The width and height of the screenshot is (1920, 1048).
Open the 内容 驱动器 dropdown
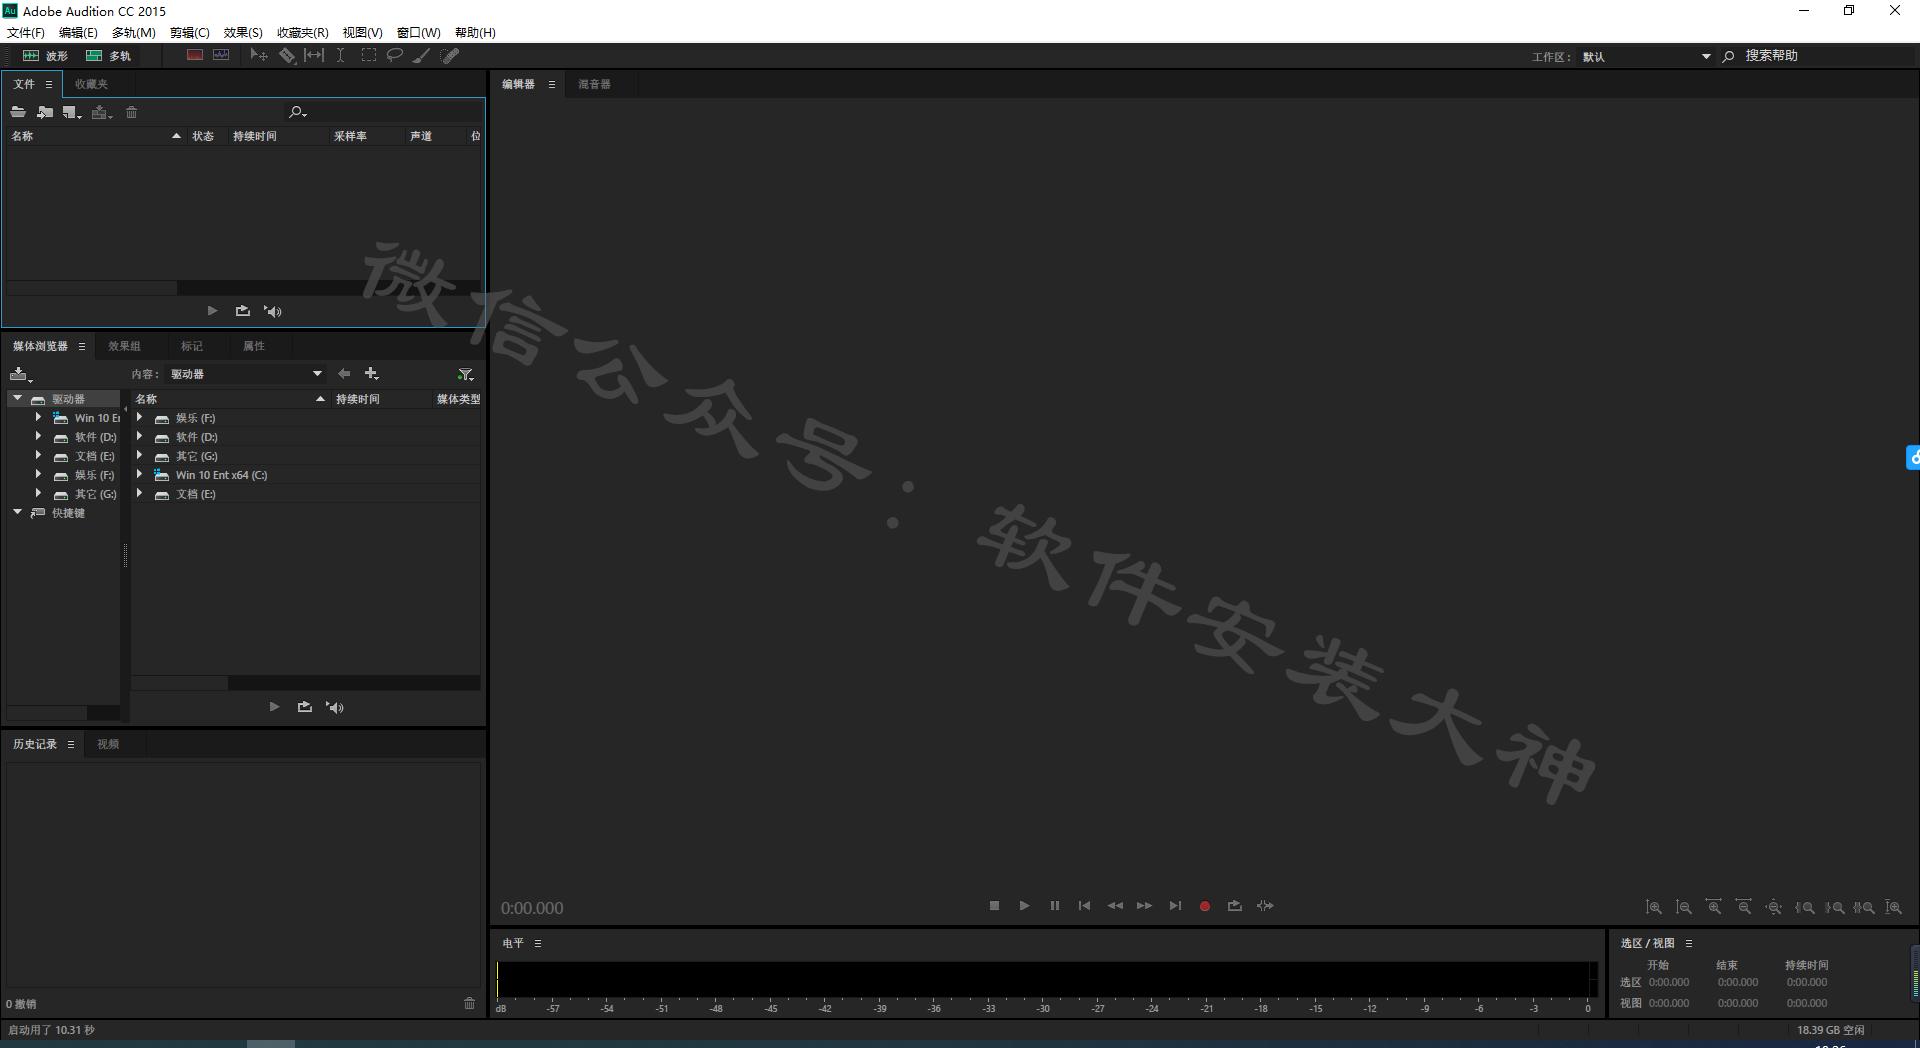click(x=246, y=374)
